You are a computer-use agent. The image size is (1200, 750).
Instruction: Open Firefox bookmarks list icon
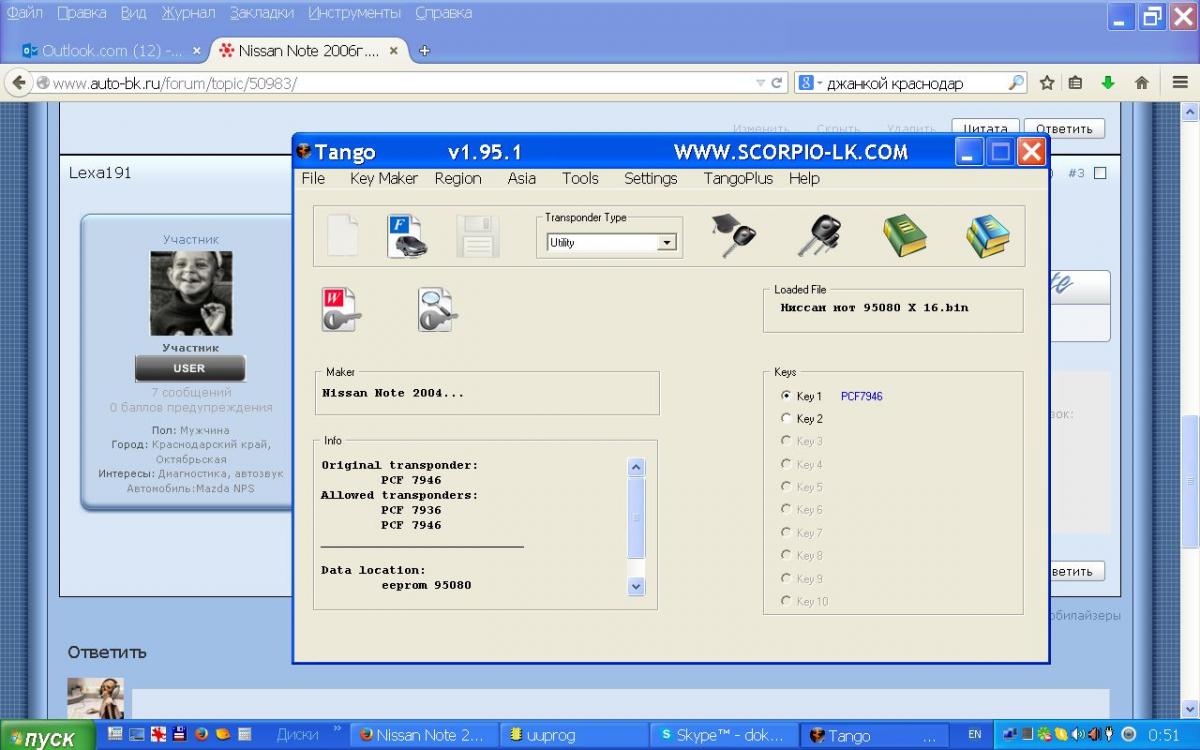coord(1075,83)
